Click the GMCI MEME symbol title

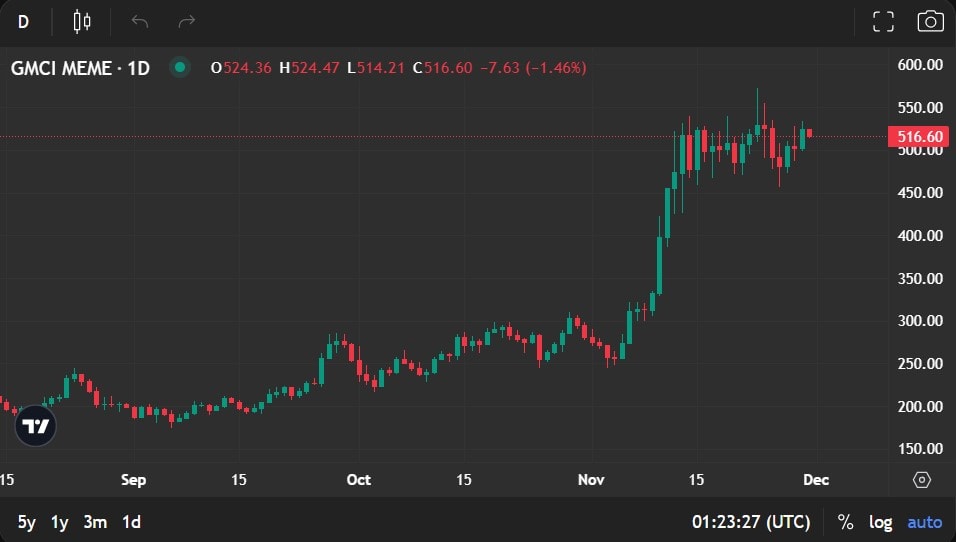pos(80,68)
